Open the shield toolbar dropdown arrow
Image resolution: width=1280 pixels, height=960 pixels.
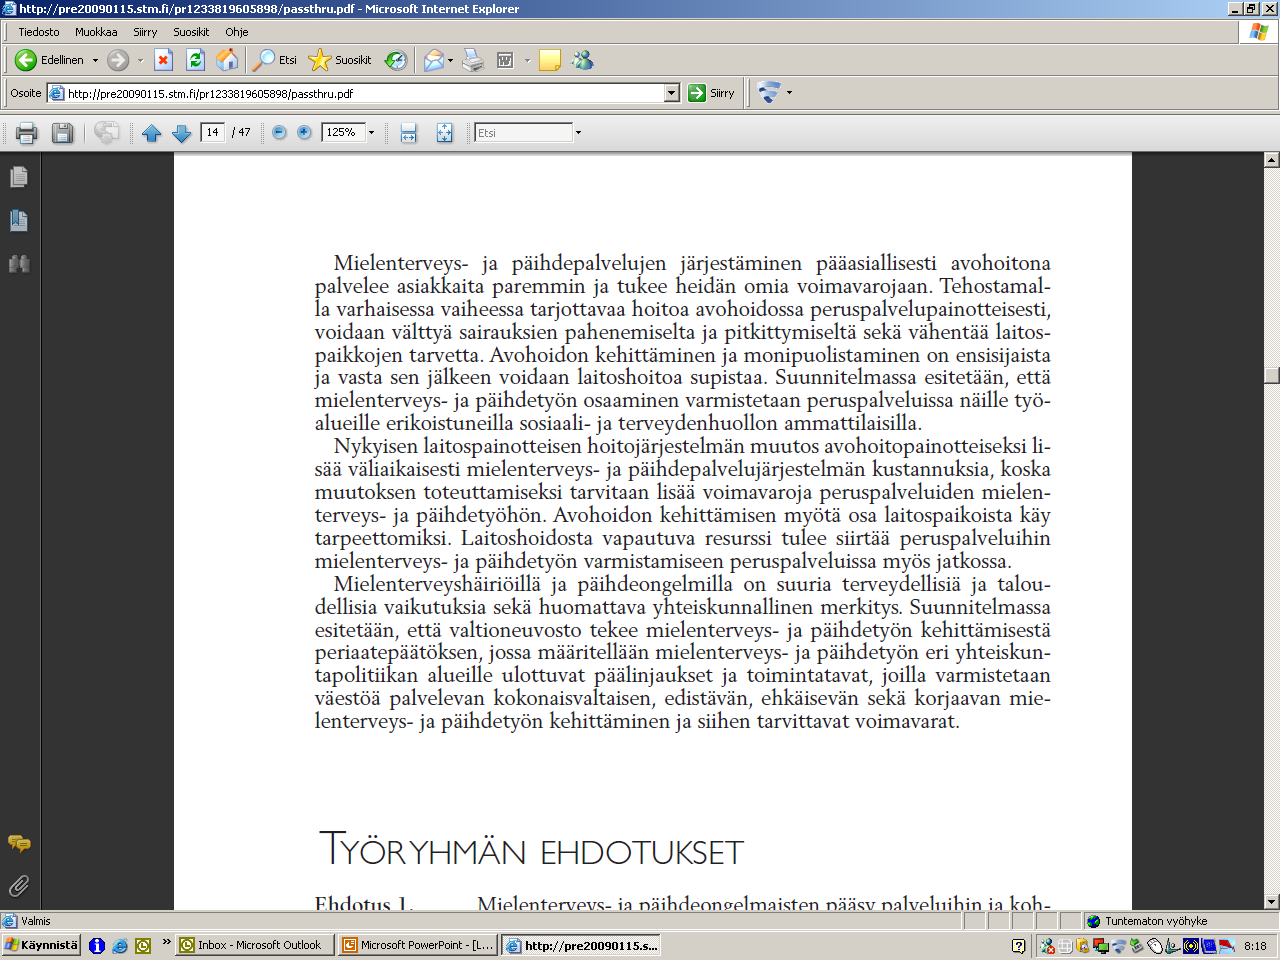click(789, 93)
